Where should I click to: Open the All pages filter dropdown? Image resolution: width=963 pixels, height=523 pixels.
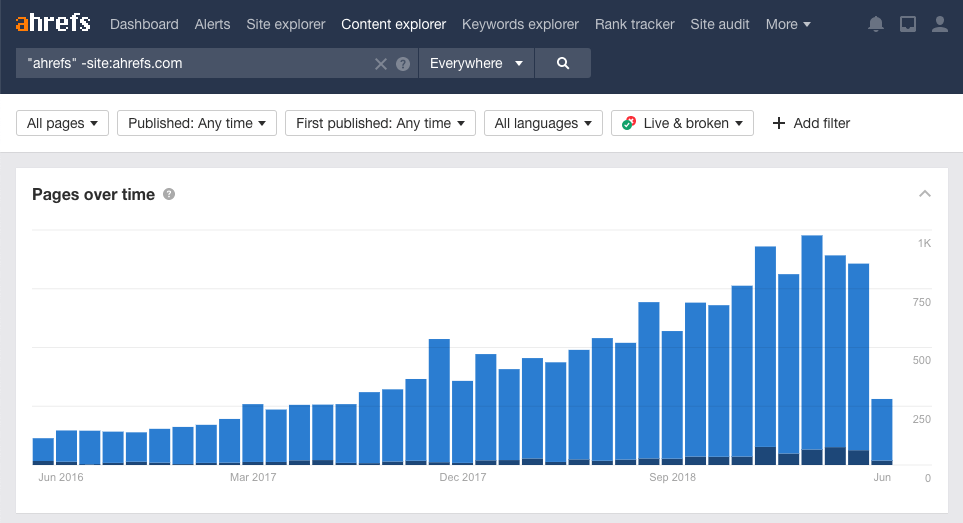point(62,123)
